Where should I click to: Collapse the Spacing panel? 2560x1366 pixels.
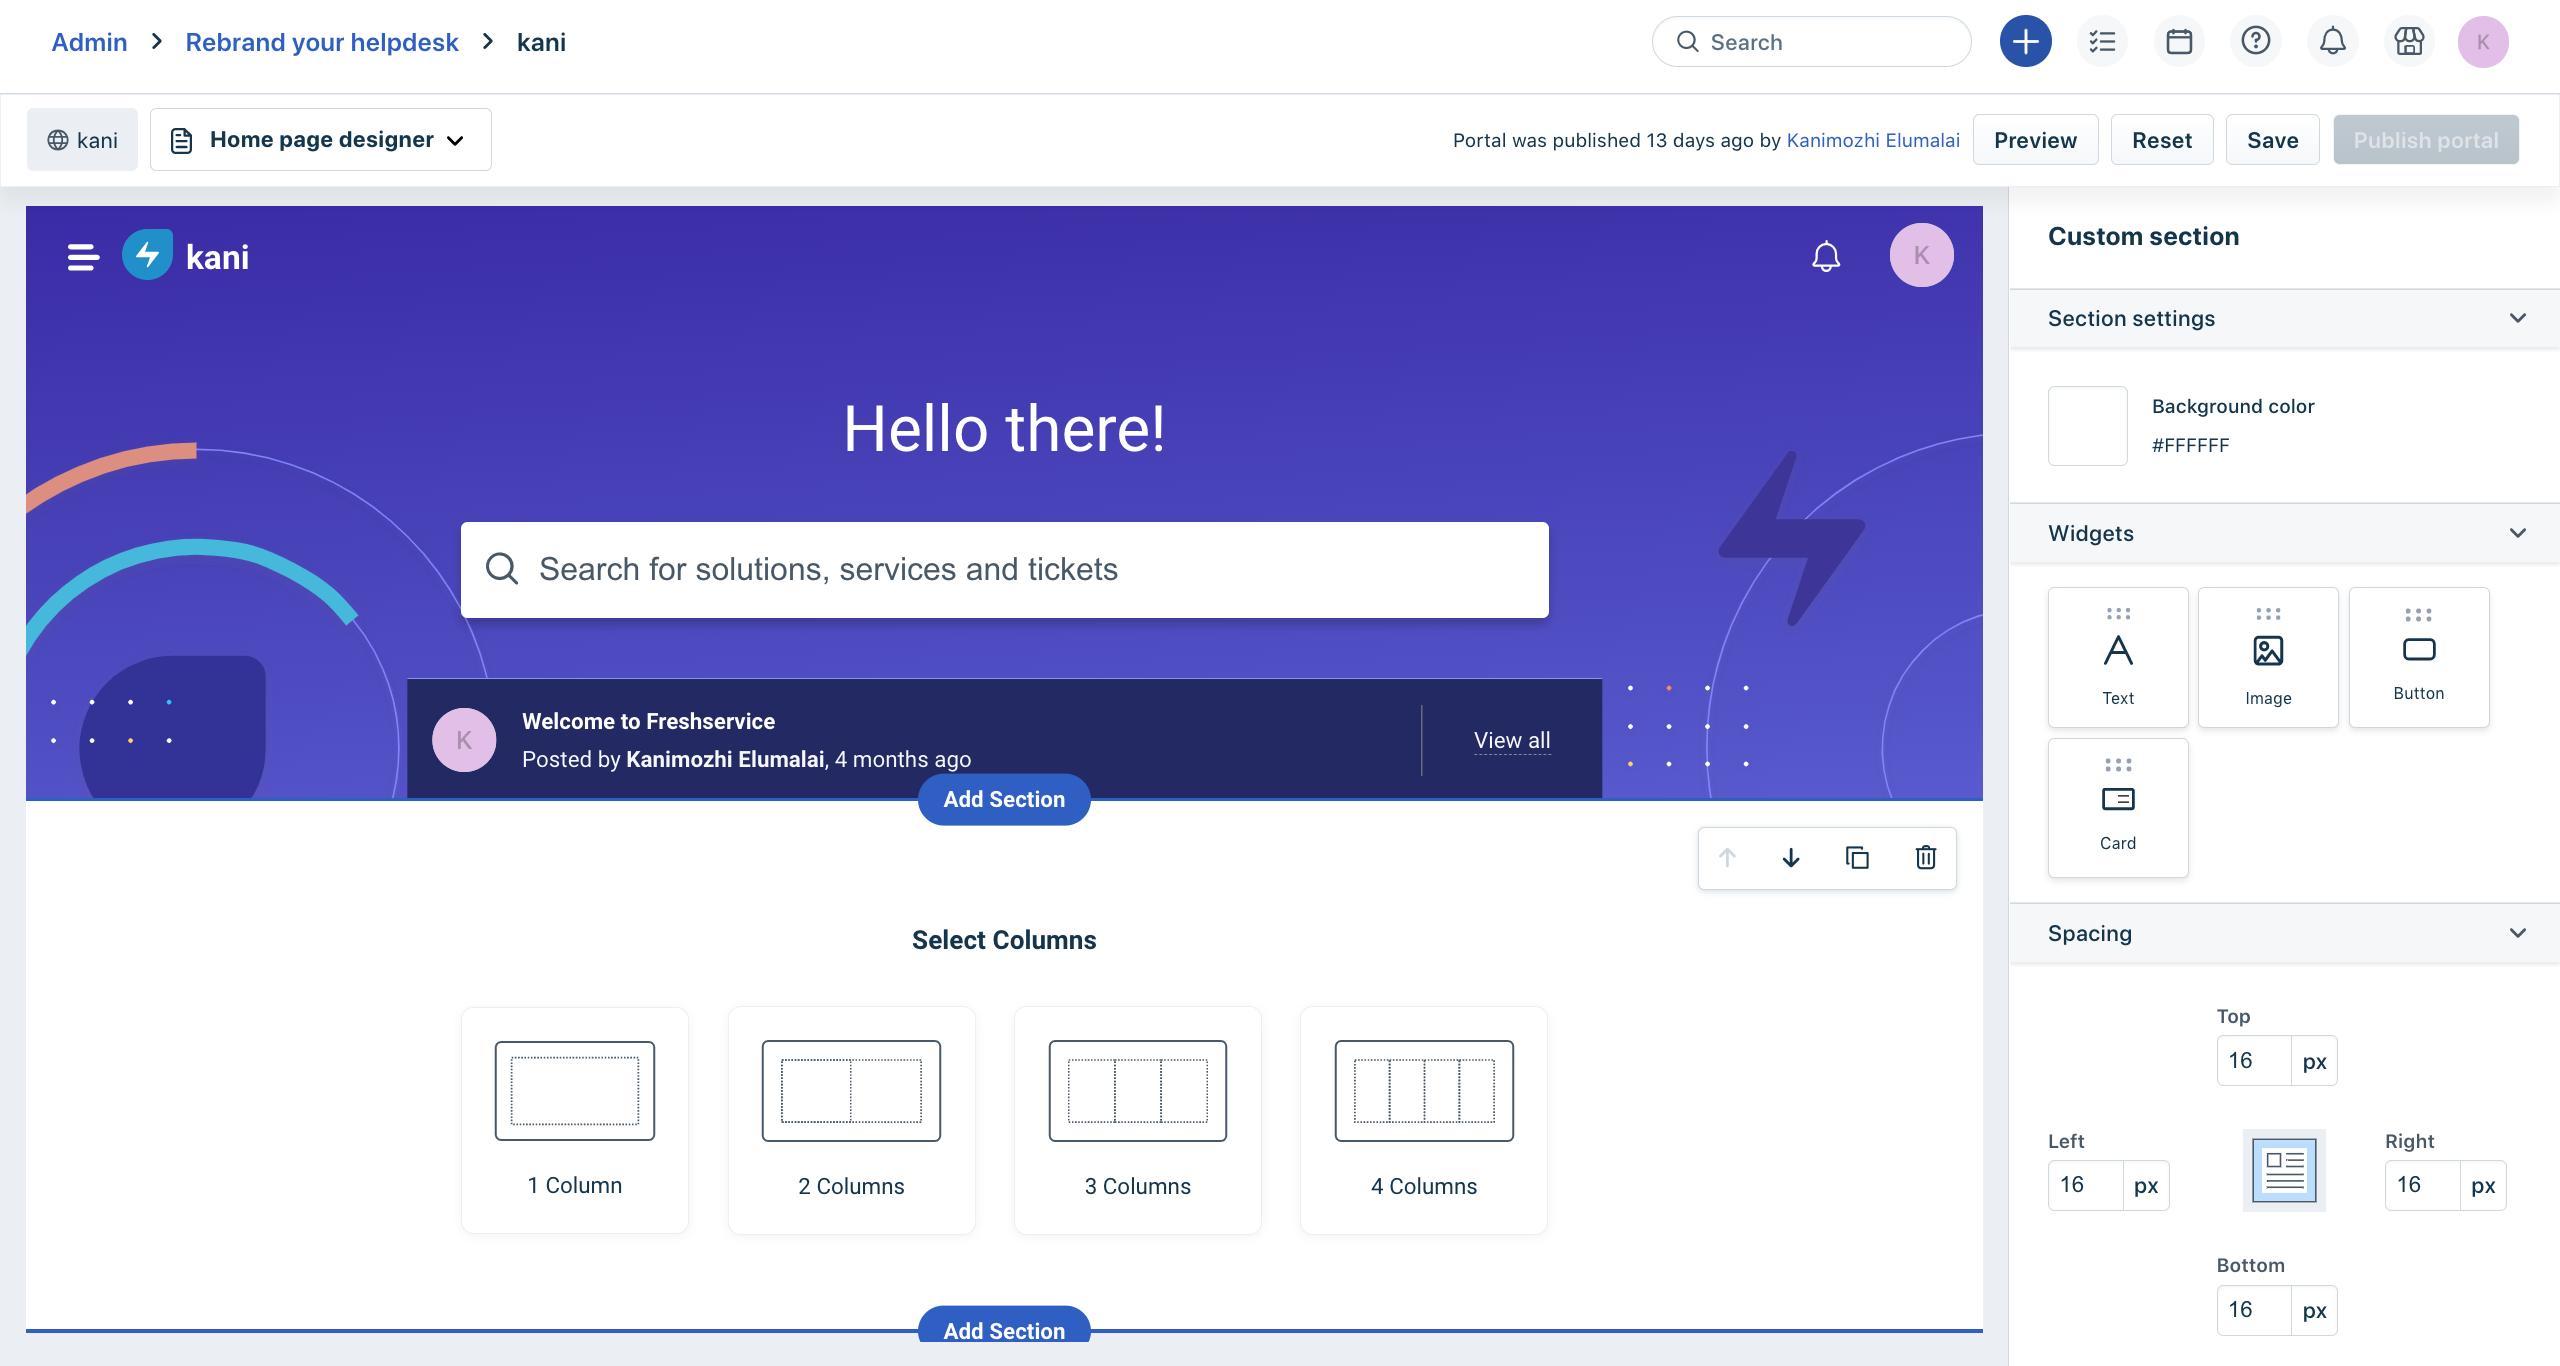(2517, 933)
